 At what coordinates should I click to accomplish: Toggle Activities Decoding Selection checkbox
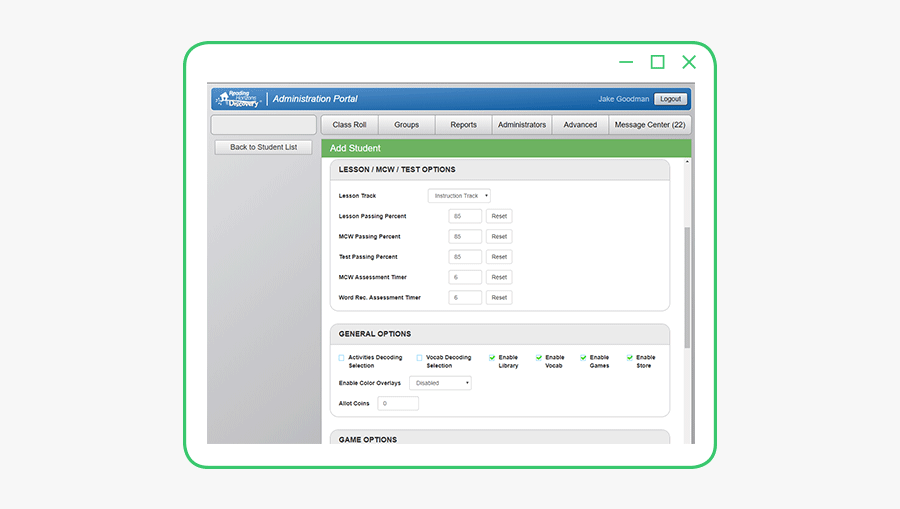coord(341,357)
